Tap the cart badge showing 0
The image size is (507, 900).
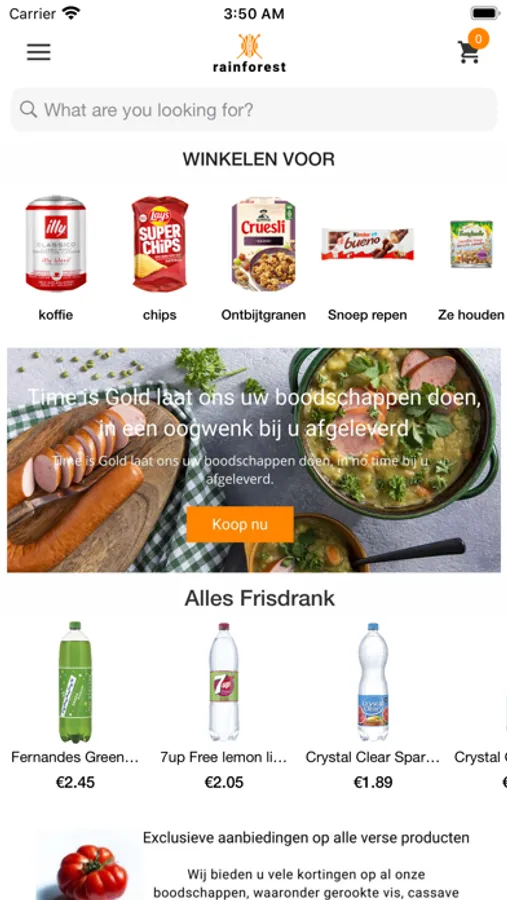coord(478,39)
